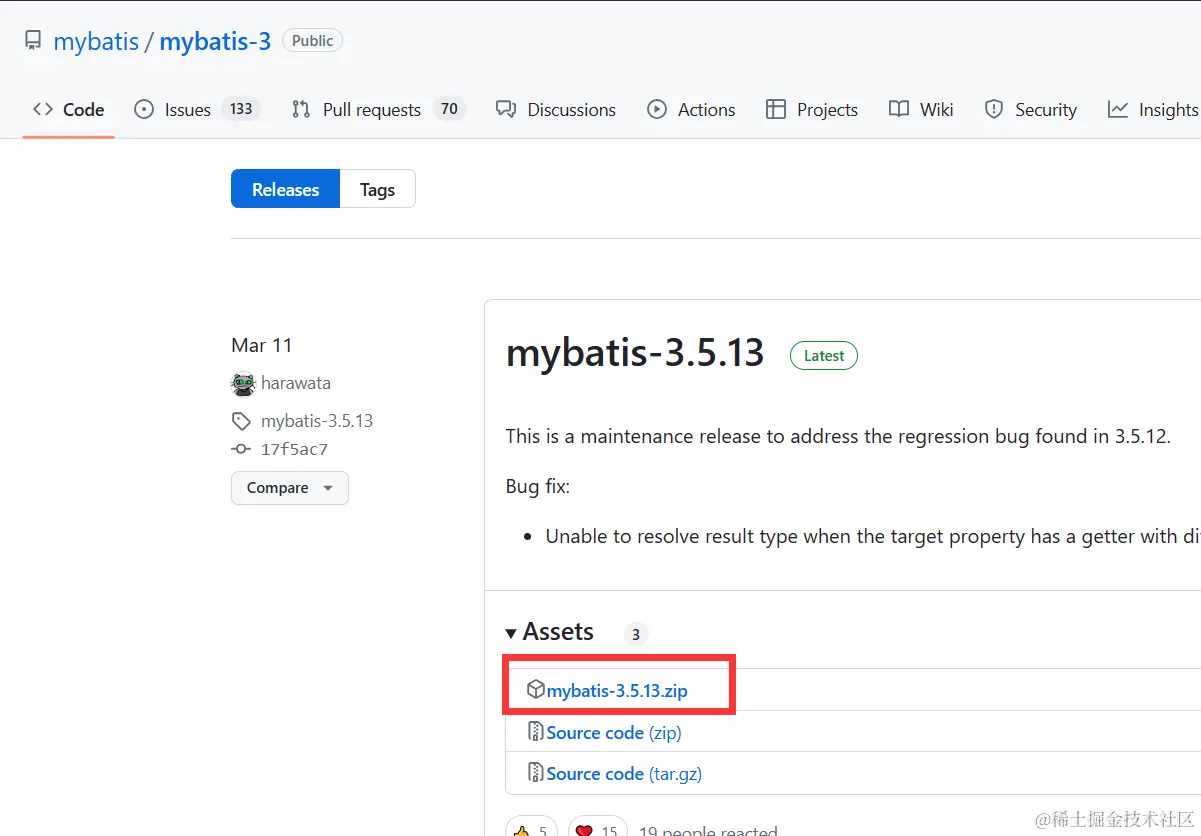This screenshot has height=836, width=1201.
Task: Click the Security shield icon
Action: (x=994, y=109)
